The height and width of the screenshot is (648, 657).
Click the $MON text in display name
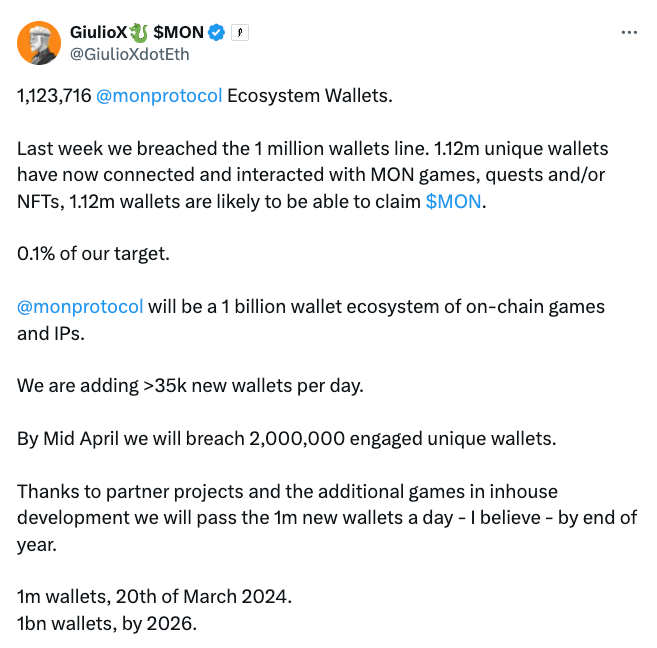pyautogui.click(x=178, y=32)
